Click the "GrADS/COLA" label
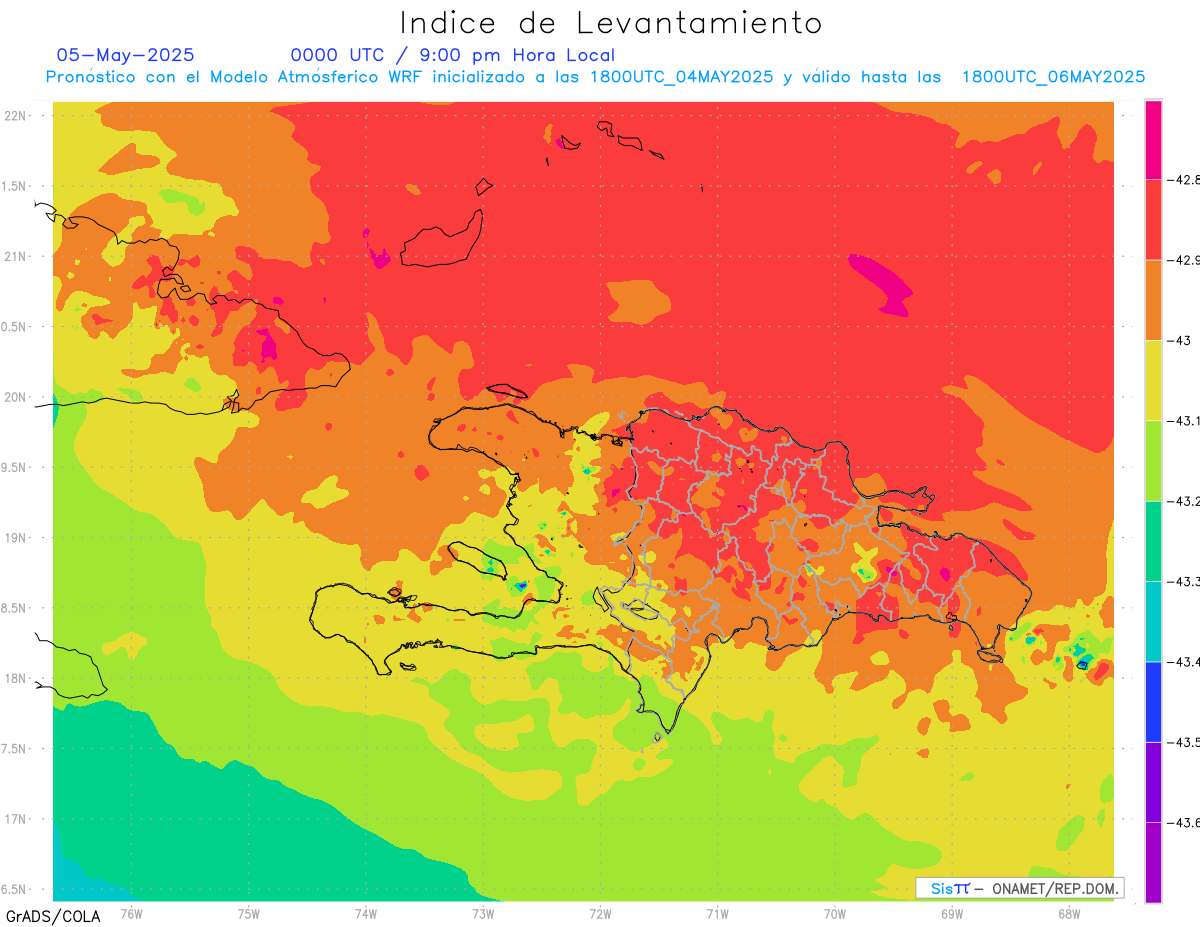1200x927 pixels. (53, 915)
